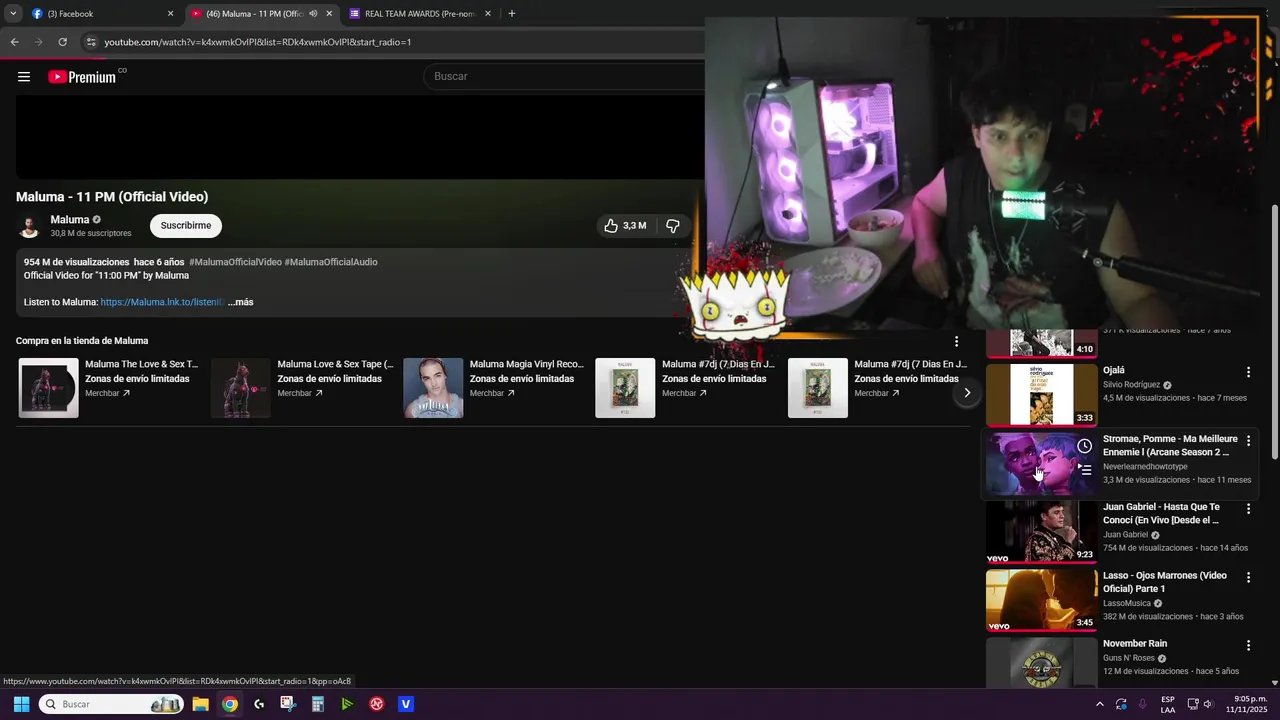Open the red circular taskbar app
1280x720 pixels.
(377, 704)
